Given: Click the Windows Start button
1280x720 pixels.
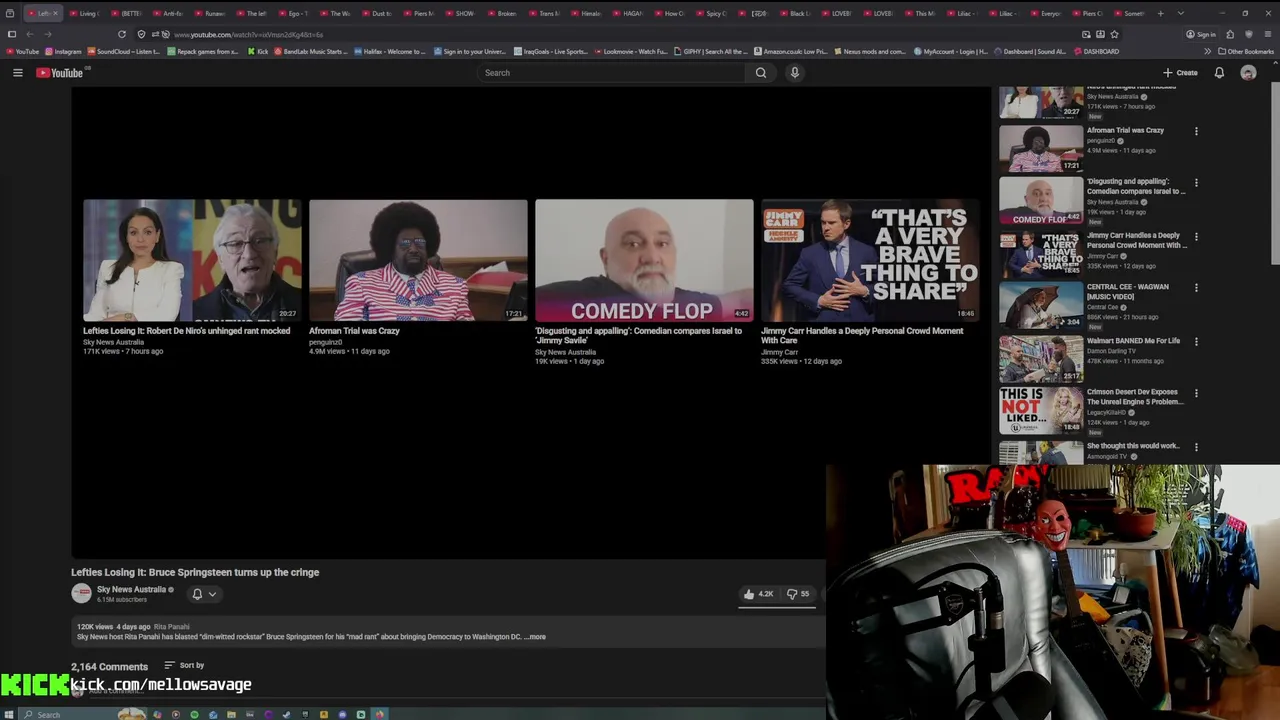Looking at the screenshot, I should (11, 714).
